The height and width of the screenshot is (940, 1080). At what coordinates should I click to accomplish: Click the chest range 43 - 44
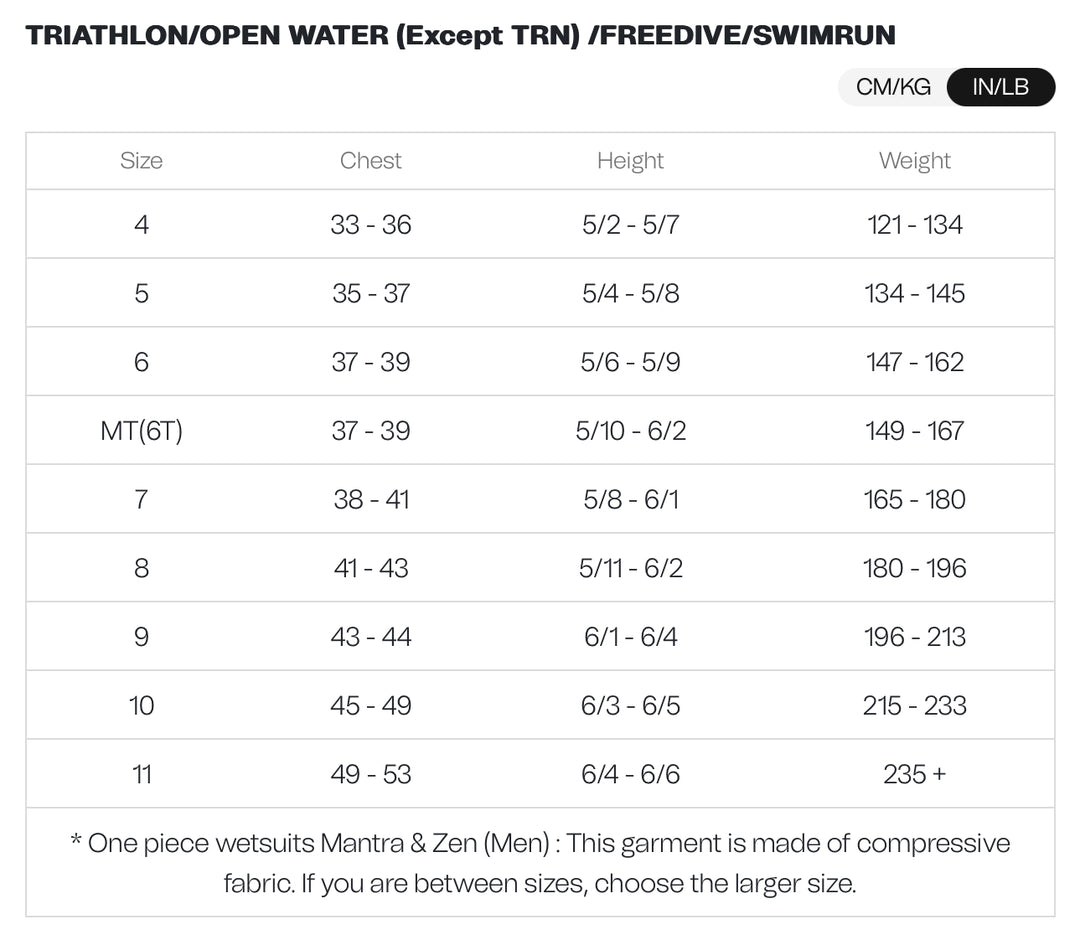[x=371, y=636]
